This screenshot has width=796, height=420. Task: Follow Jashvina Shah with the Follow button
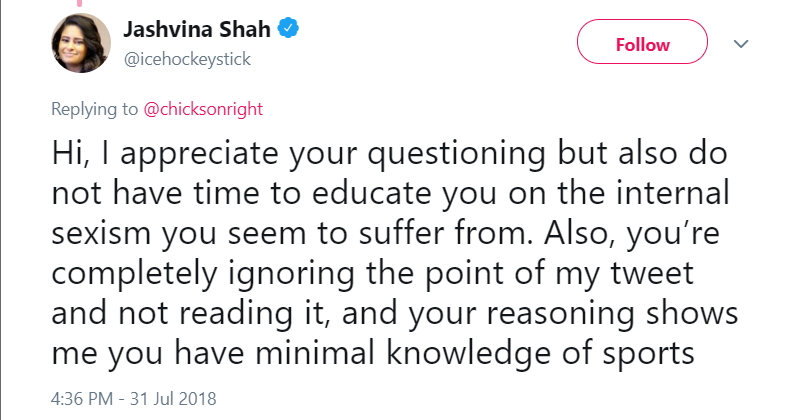pos(642,42)
